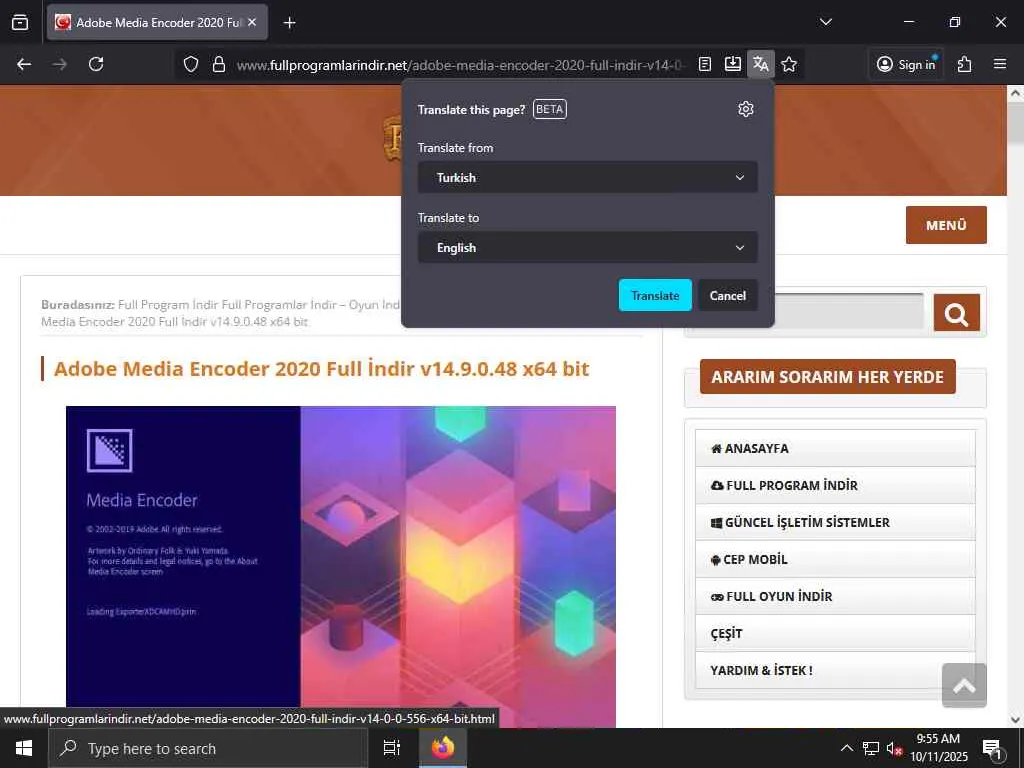Click the Translate button
The width and height of the screenshot is (1024, 768).
655,295
